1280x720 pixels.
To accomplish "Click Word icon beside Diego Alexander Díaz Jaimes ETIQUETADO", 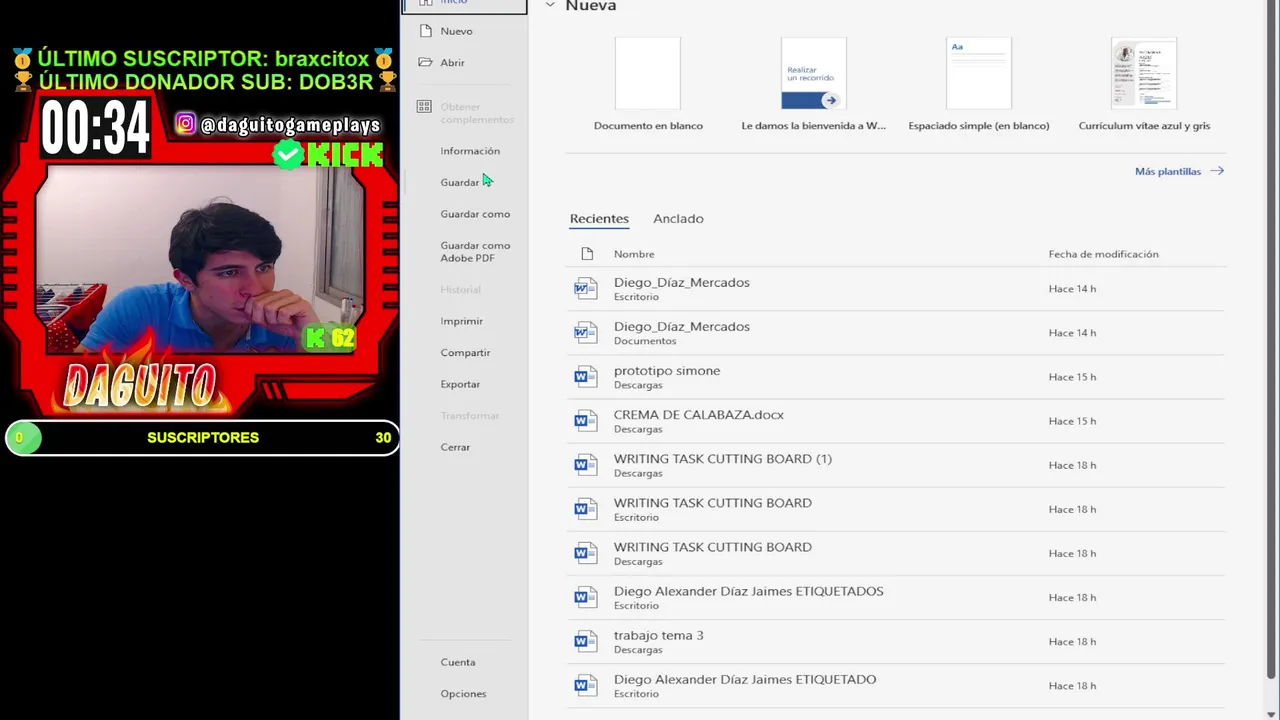I will (585, 685).
